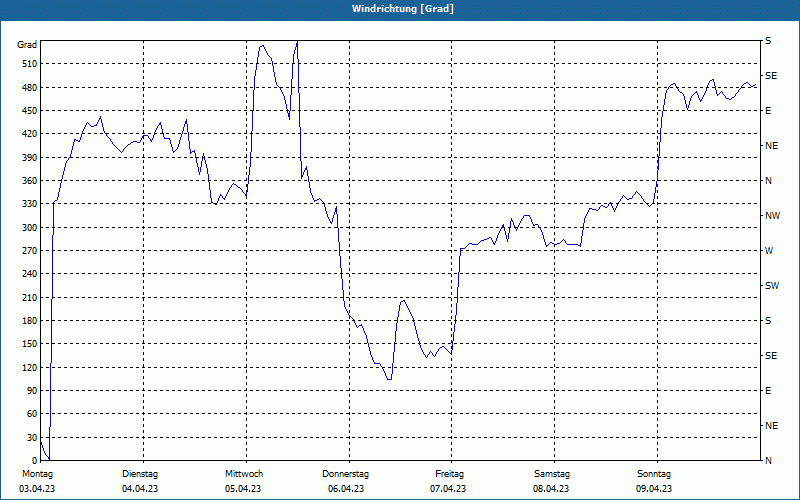
Task: Select the 270 y-axis tick label
Action: click(x=31, y=251)
